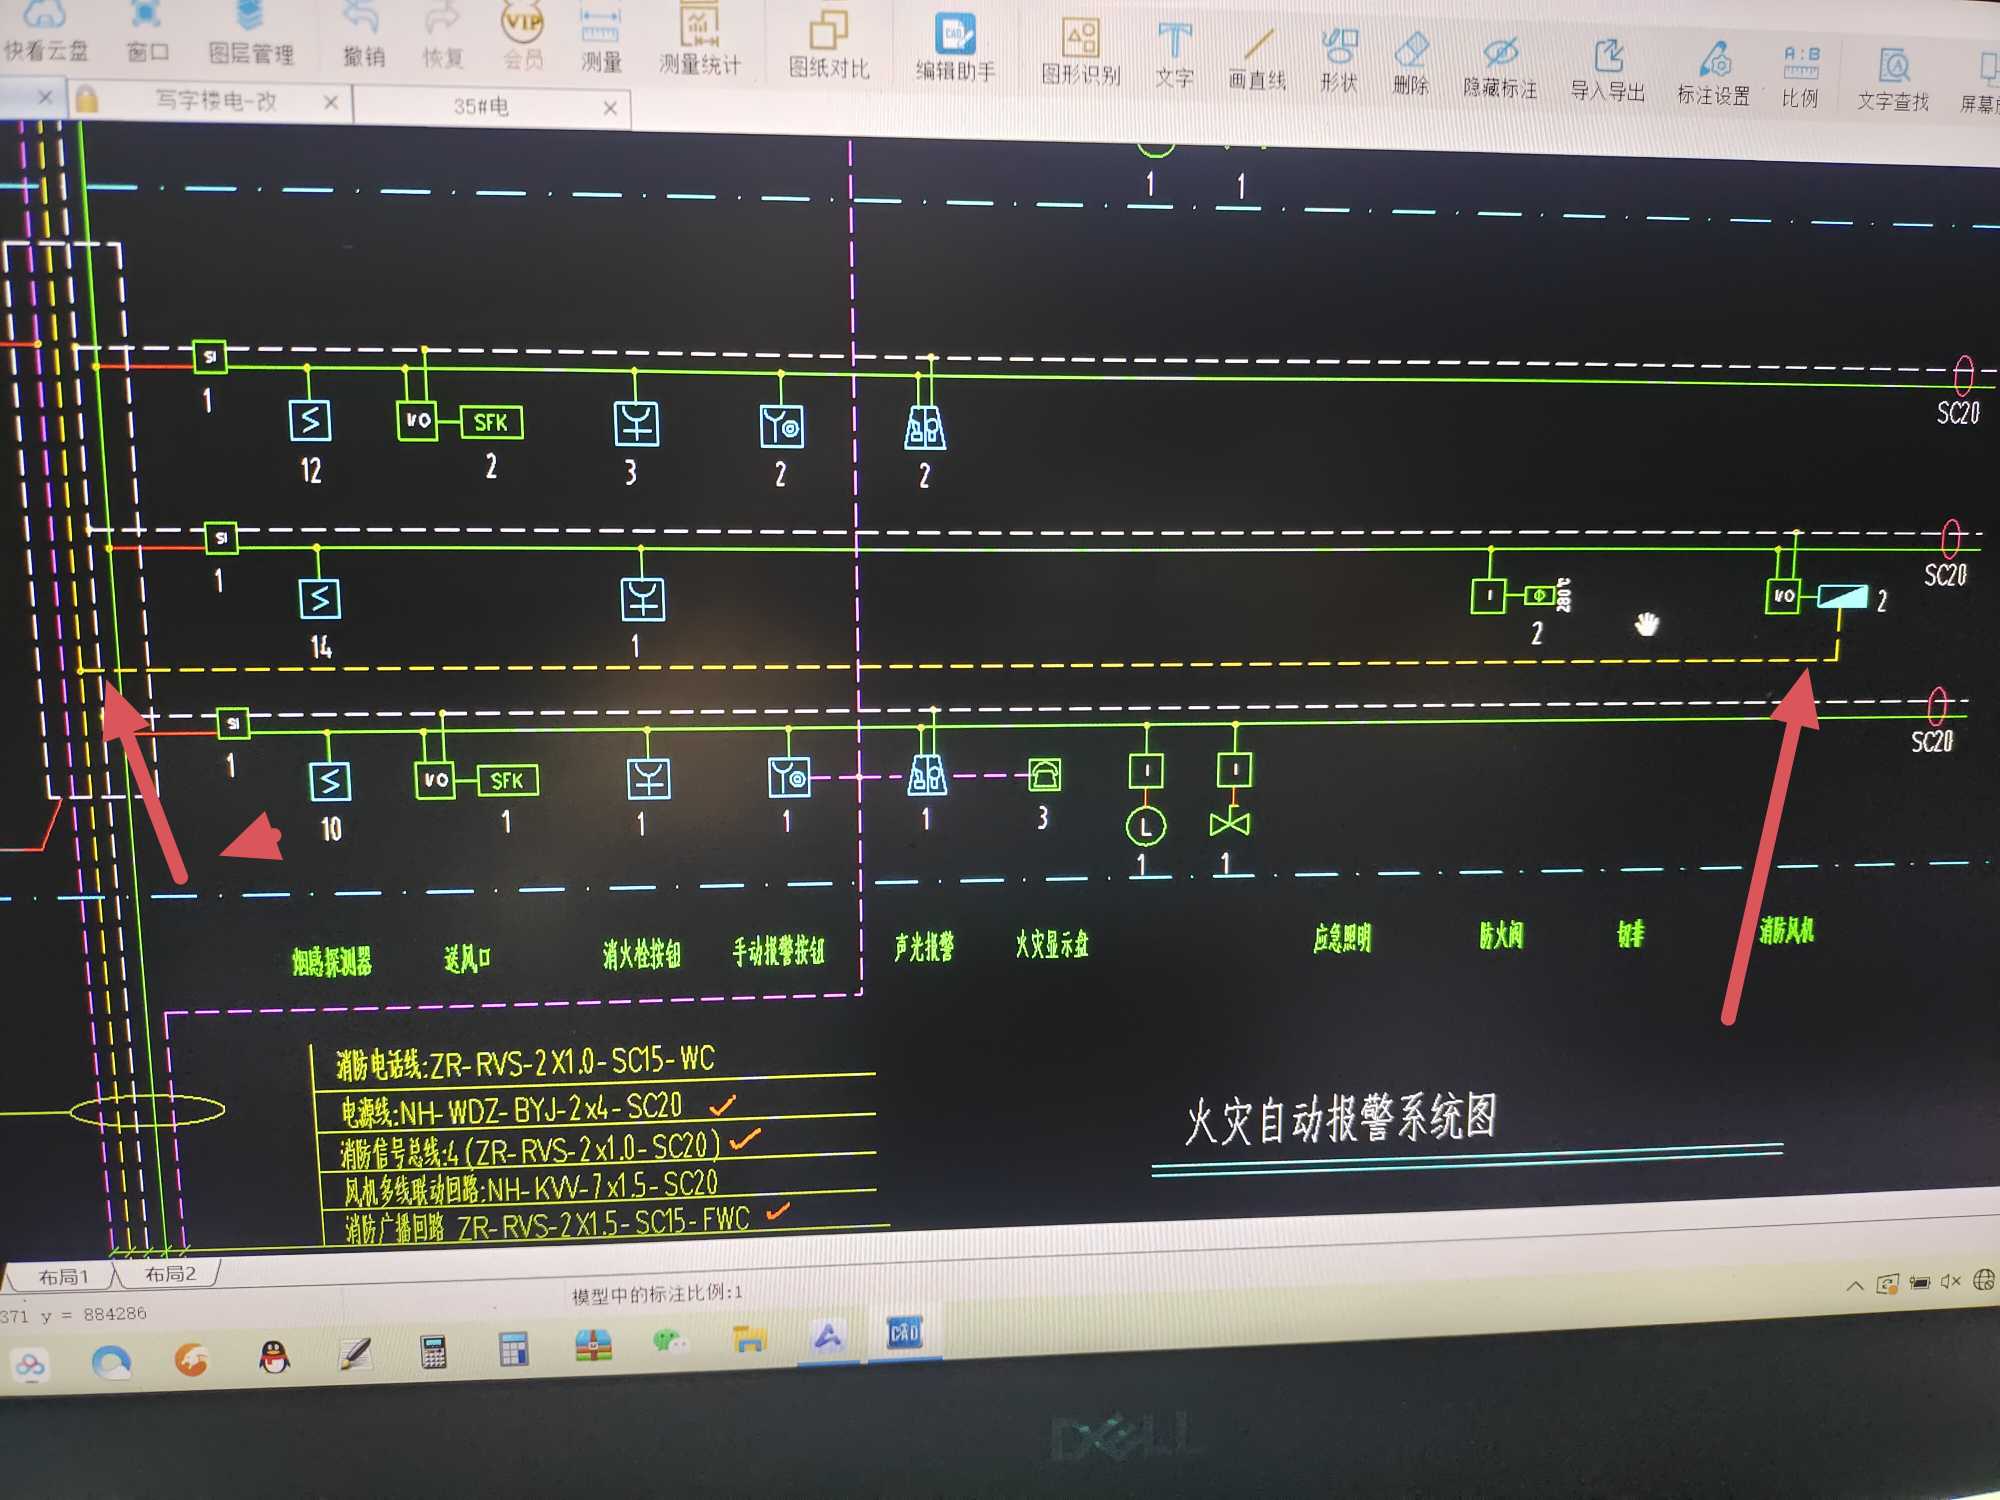The height and width of the screenshot is (1500, 2000).
Task: Open 图层管理 layer manager
Action: pos(250,32)
